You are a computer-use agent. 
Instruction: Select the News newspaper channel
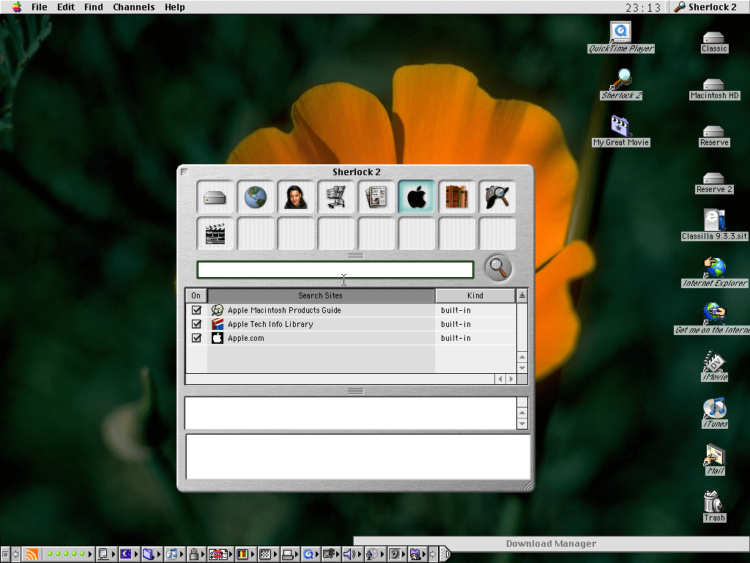[x=376, y=197]
